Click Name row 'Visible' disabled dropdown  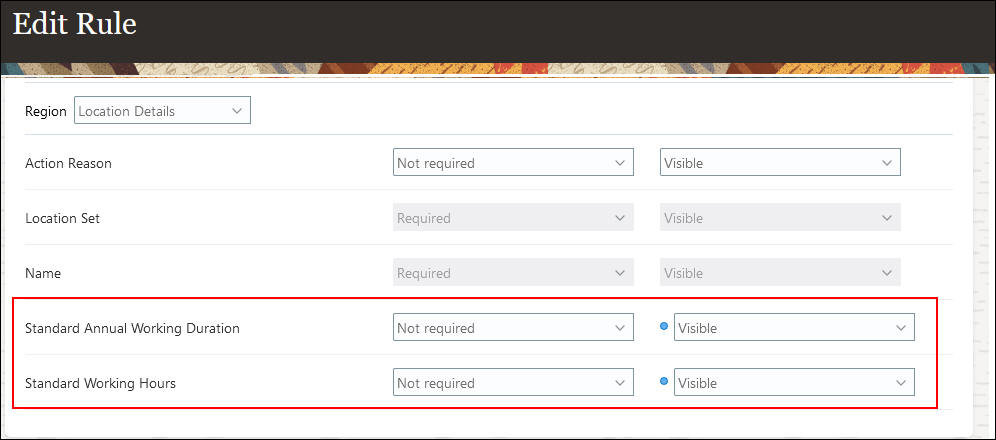coord(780,273)
